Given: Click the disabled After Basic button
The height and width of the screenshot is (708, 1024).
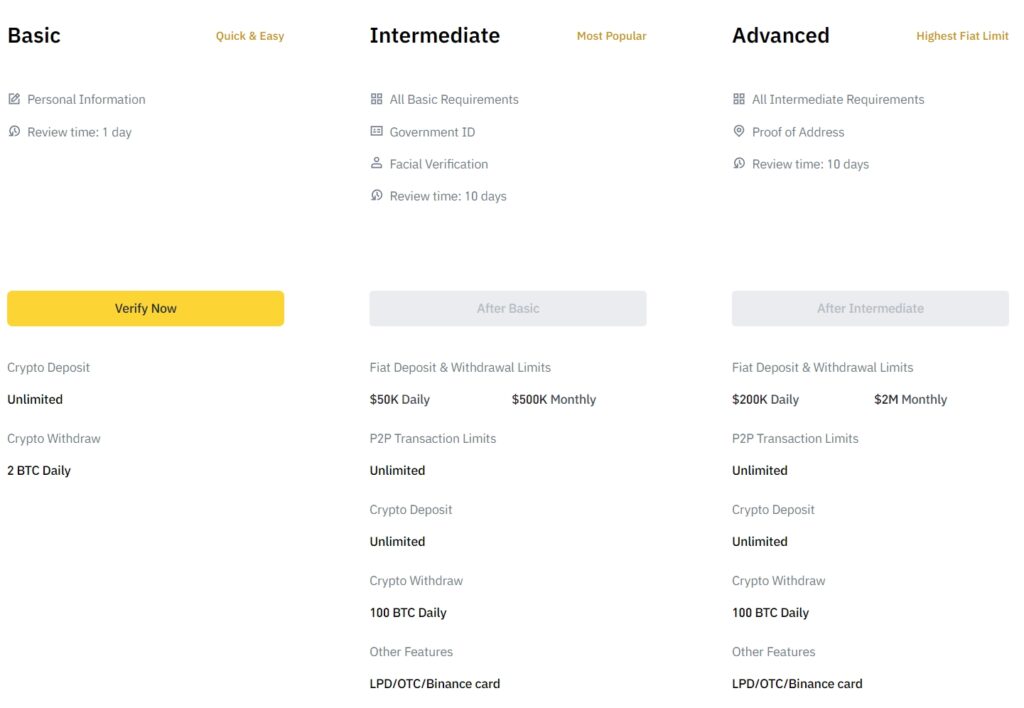Looking at the screenshot, I should pos(508,308).
